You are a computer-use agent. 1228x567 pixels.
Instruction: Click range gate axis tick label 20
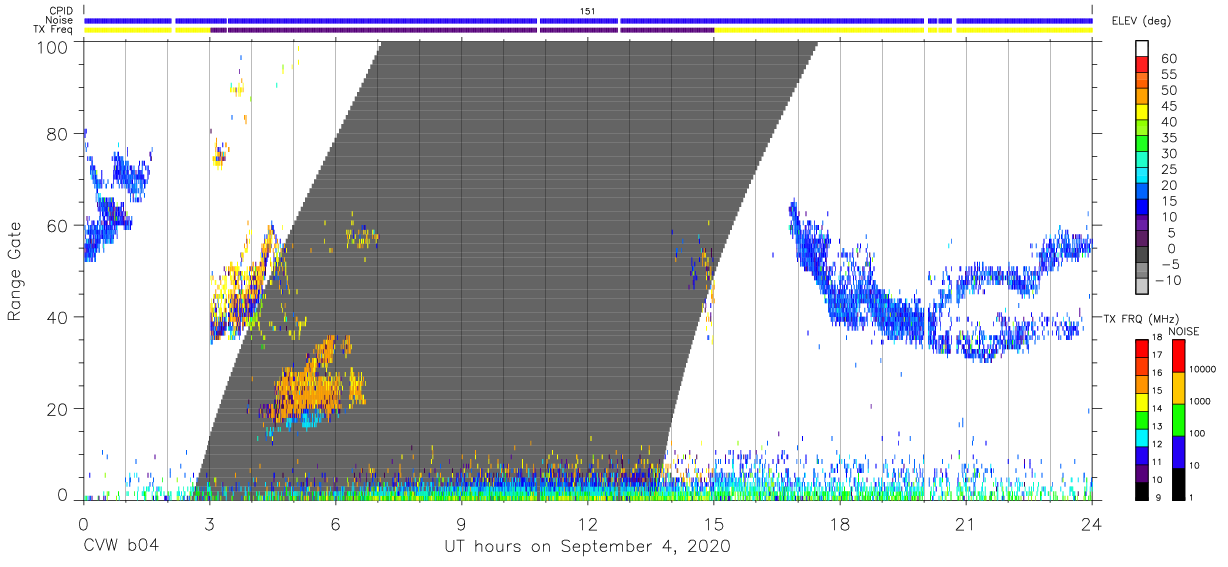57,409
